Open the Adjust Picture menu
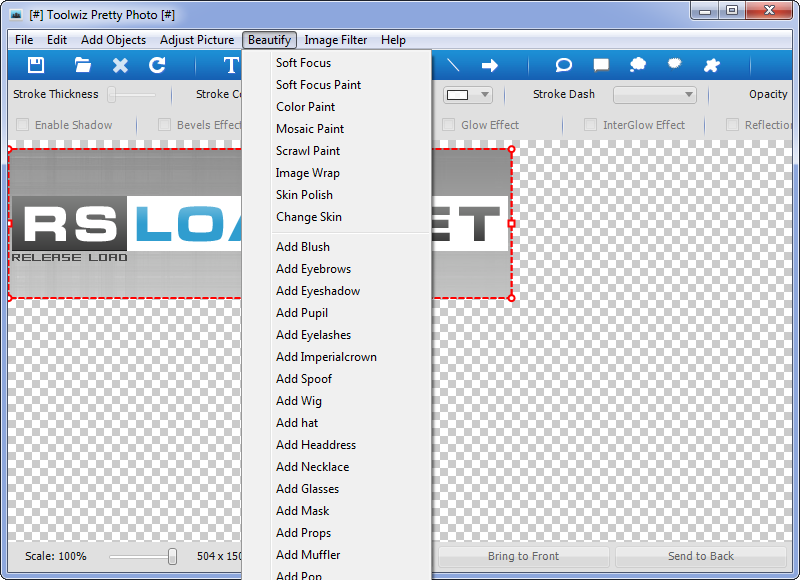The width and height of the screenshot is (800, 580). click(x=197, y=40)
